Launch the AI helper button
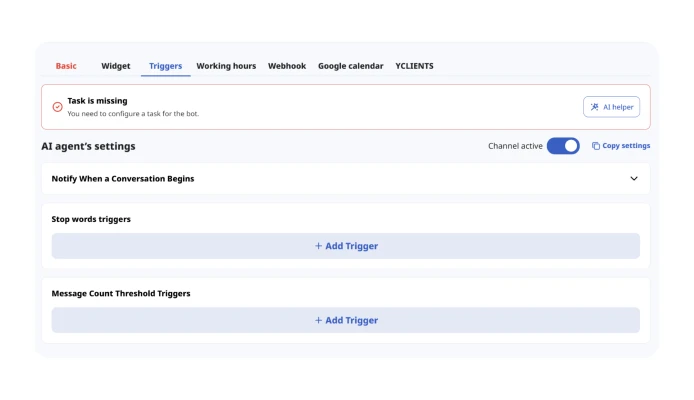The height and width of the screenshot is (400, 694). (x=611, y=107)
